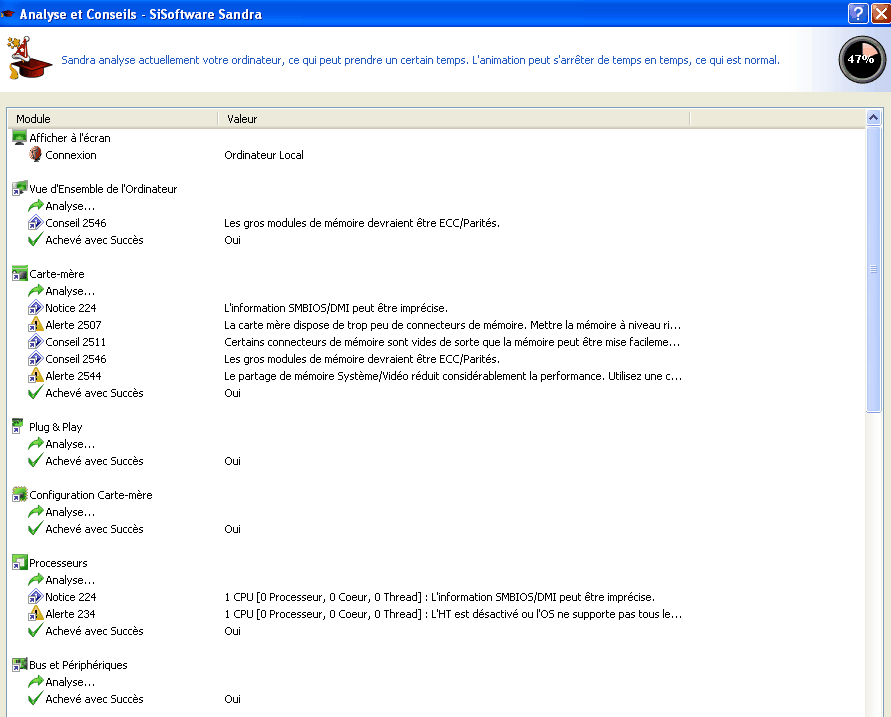The width and height of the screenshot is (891, 717).
Task: Click the SMBIOS/DMI imprecise message under Carte-mère
Action: click(336, 308)
